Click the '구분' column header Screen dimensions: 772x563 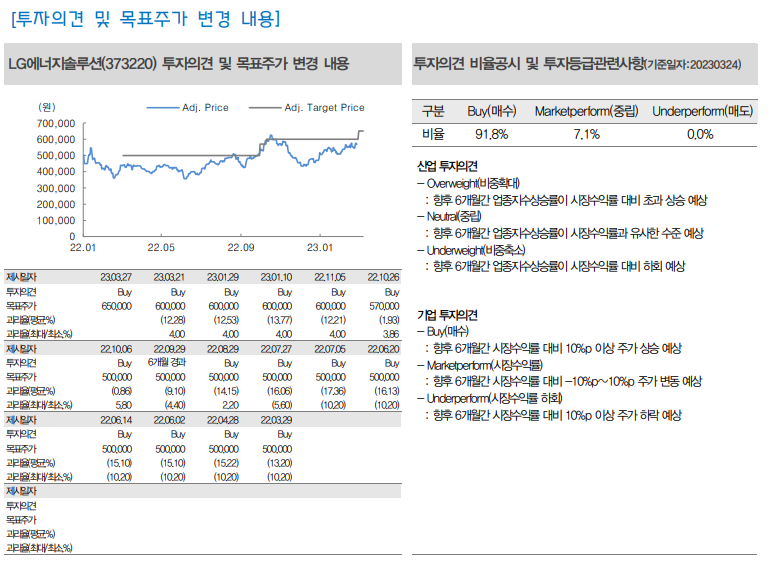tap(433, 112)
